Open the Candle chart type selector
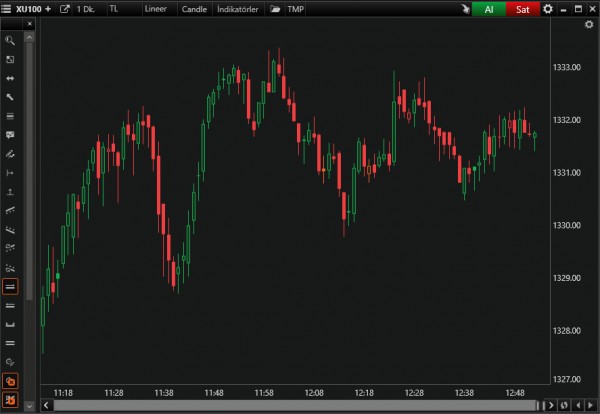Screen dimensions: 600x414 (194, 9)
